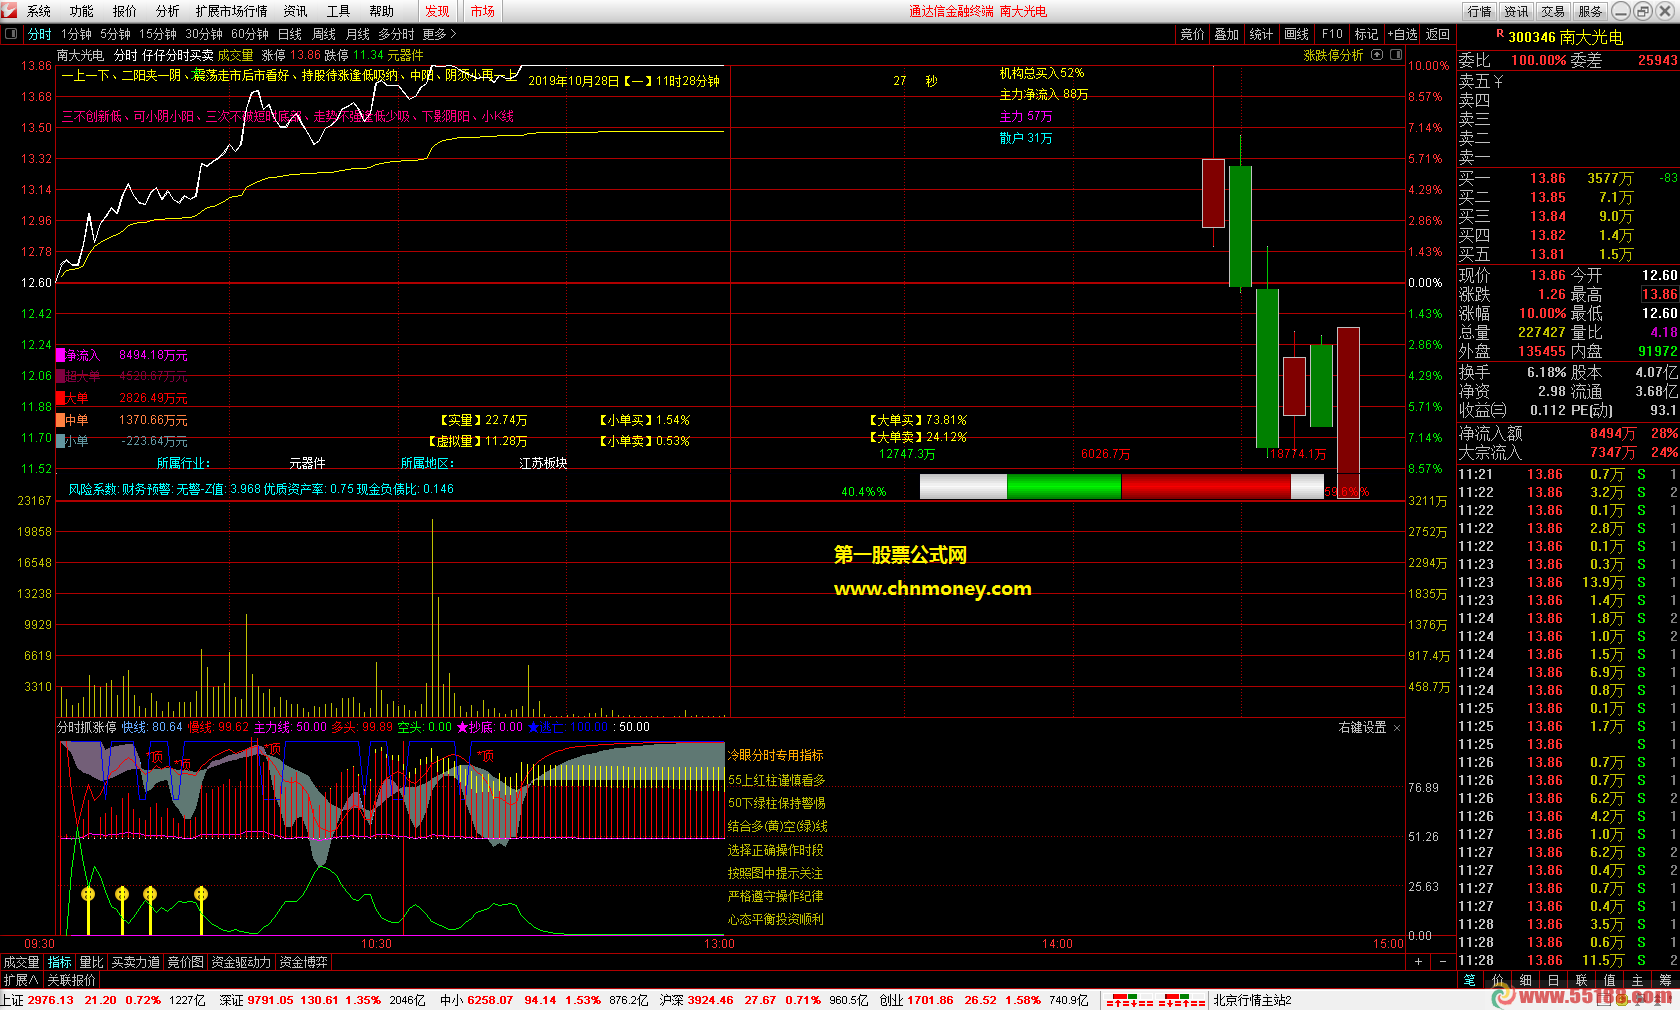Click the minus zoom button under the chart
Screen dimensions: 1680x1010
tap(1442, 961)
